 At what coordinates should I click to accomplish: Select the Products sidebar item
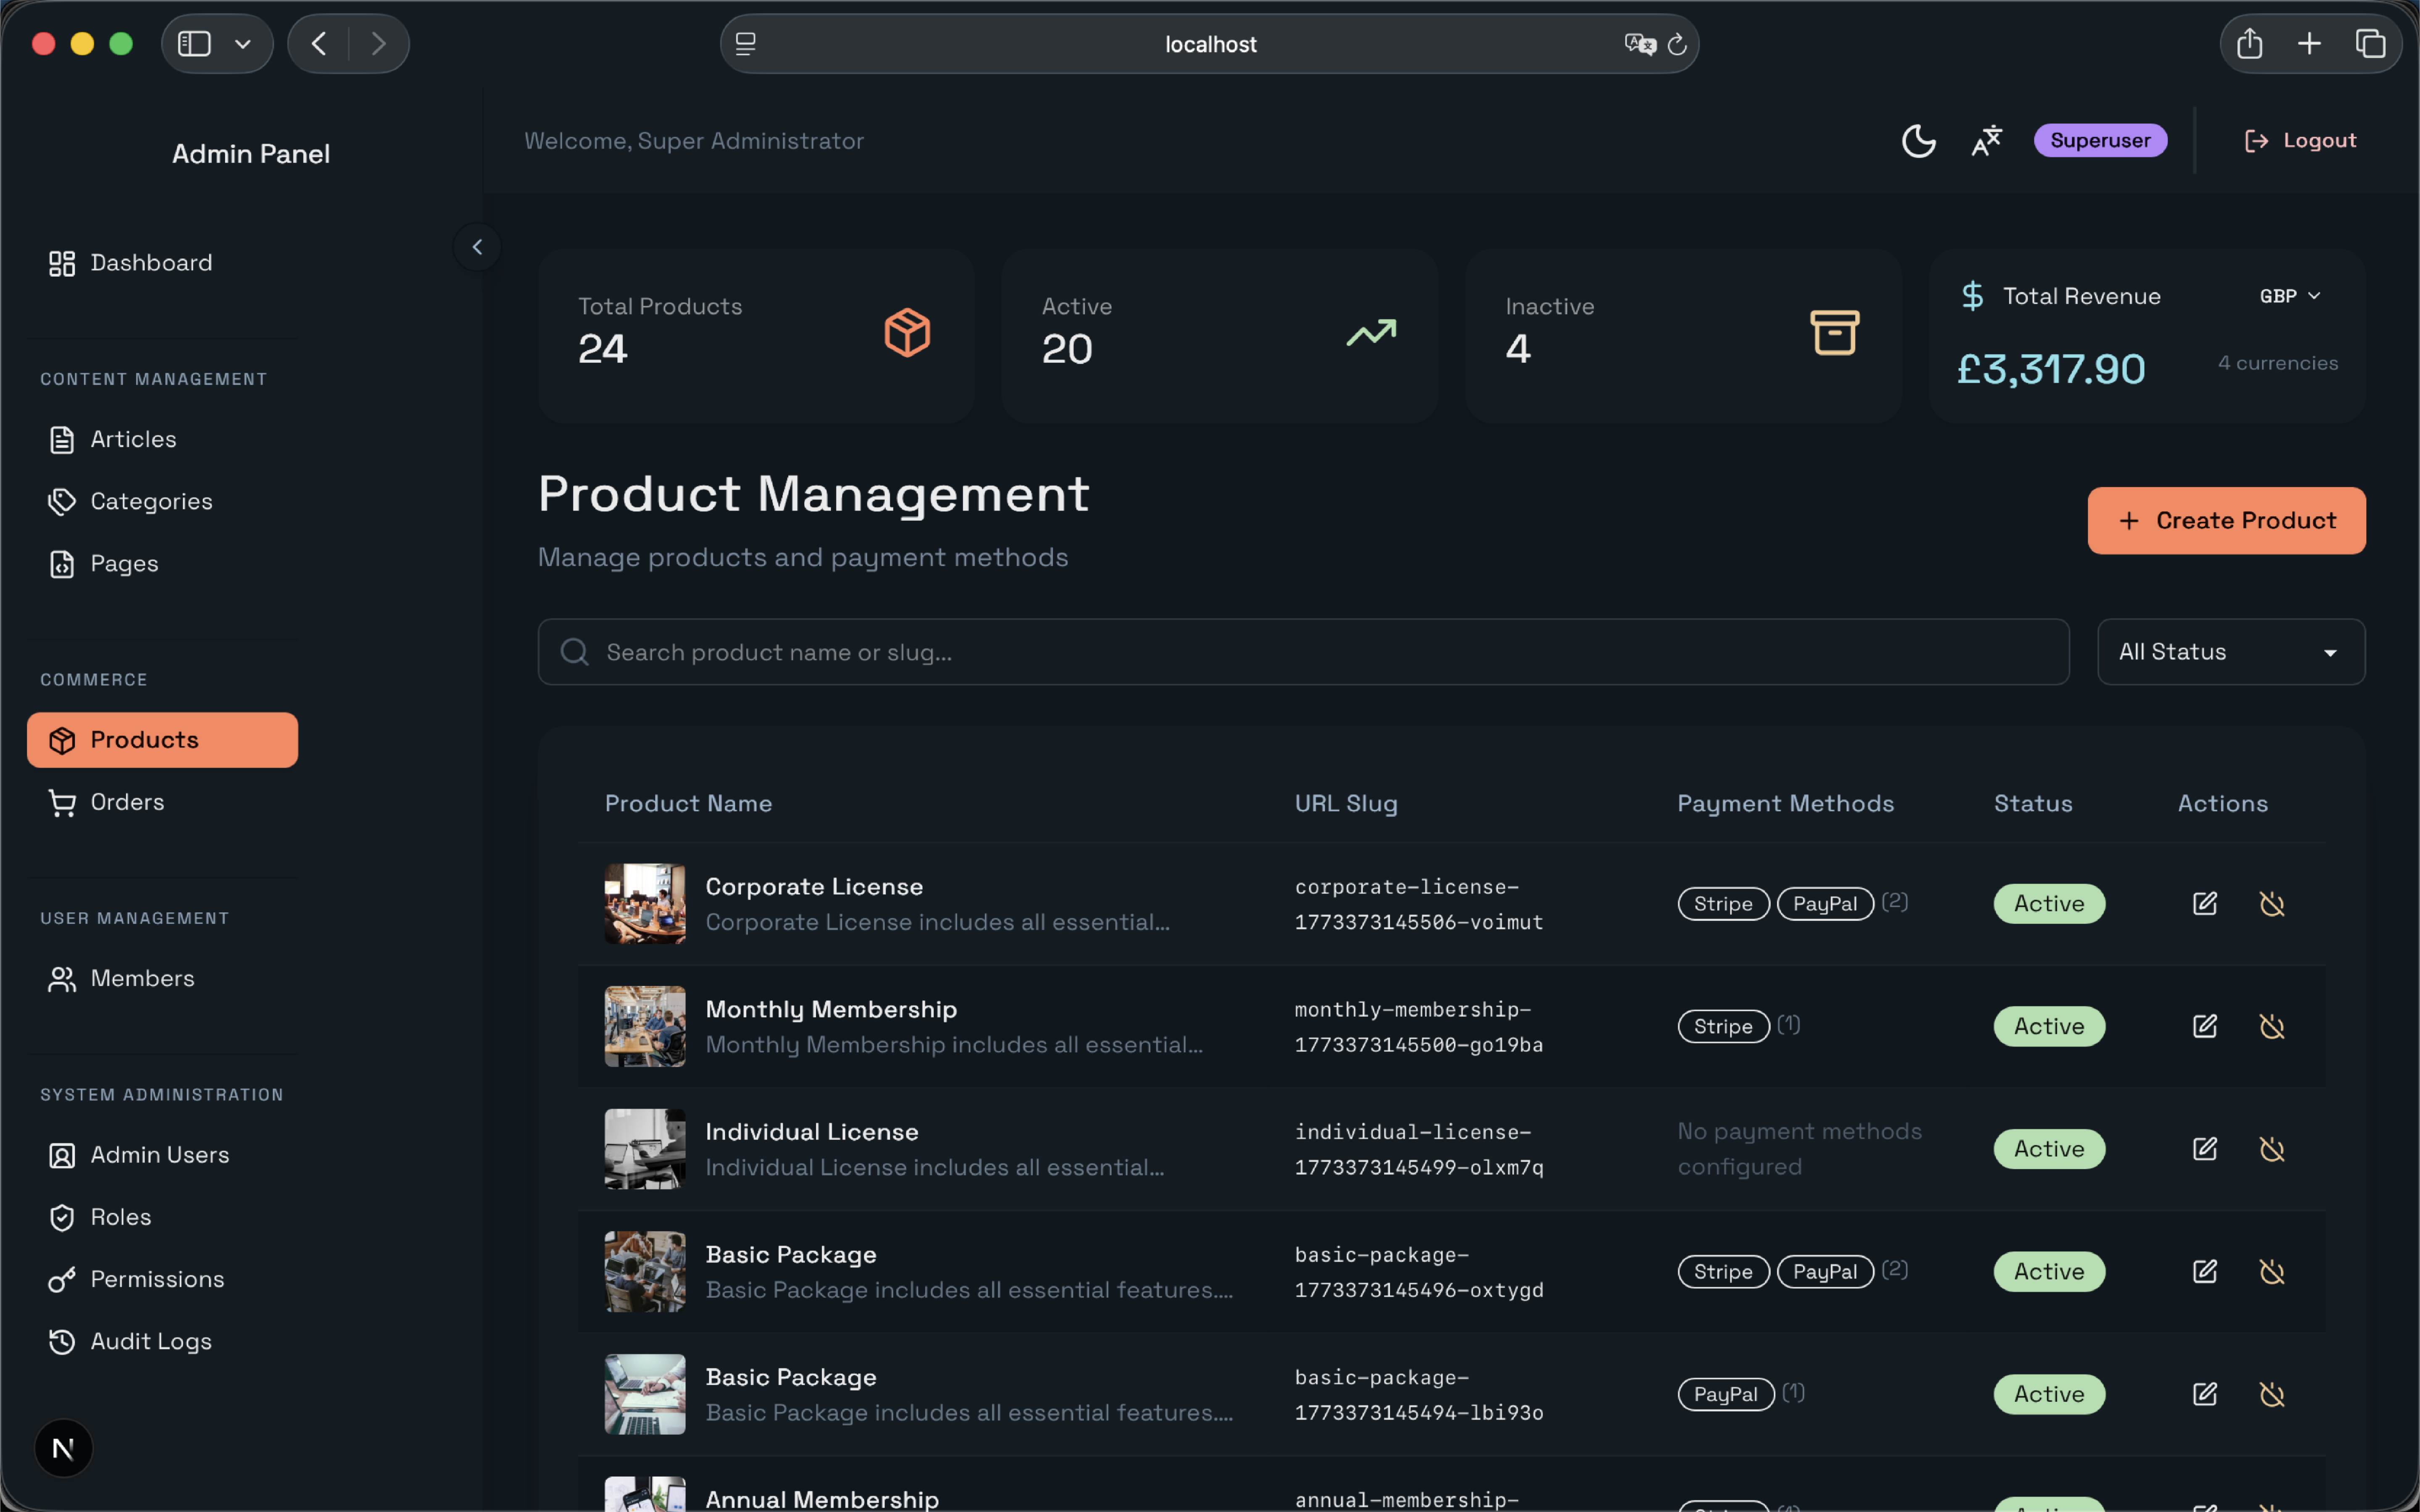click(x=162, y=740)
